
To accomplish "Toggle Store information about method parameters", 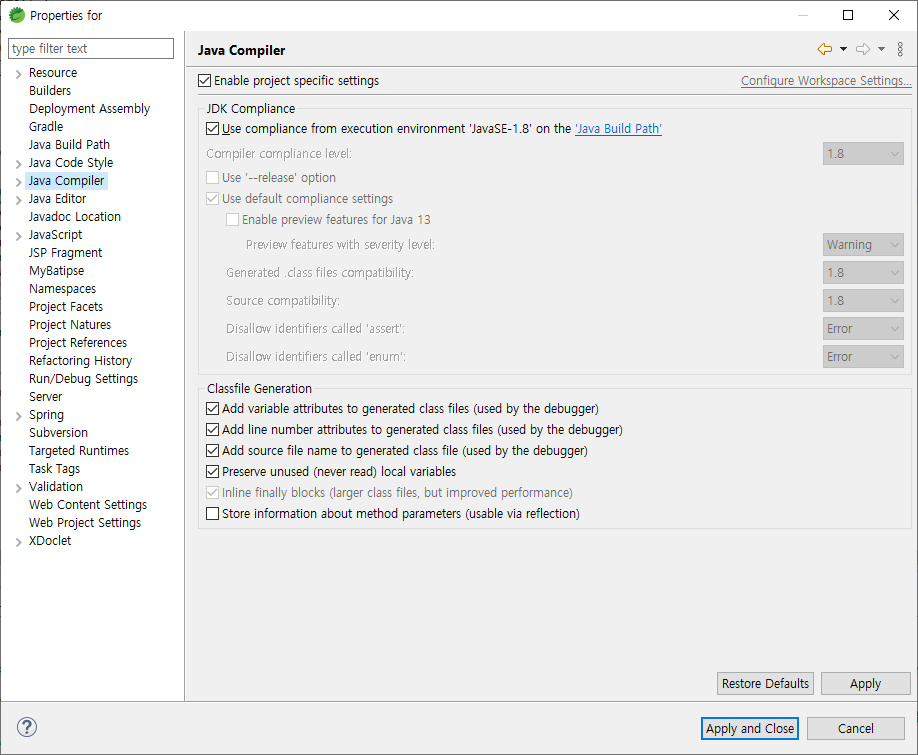I will tap(213, 514).
